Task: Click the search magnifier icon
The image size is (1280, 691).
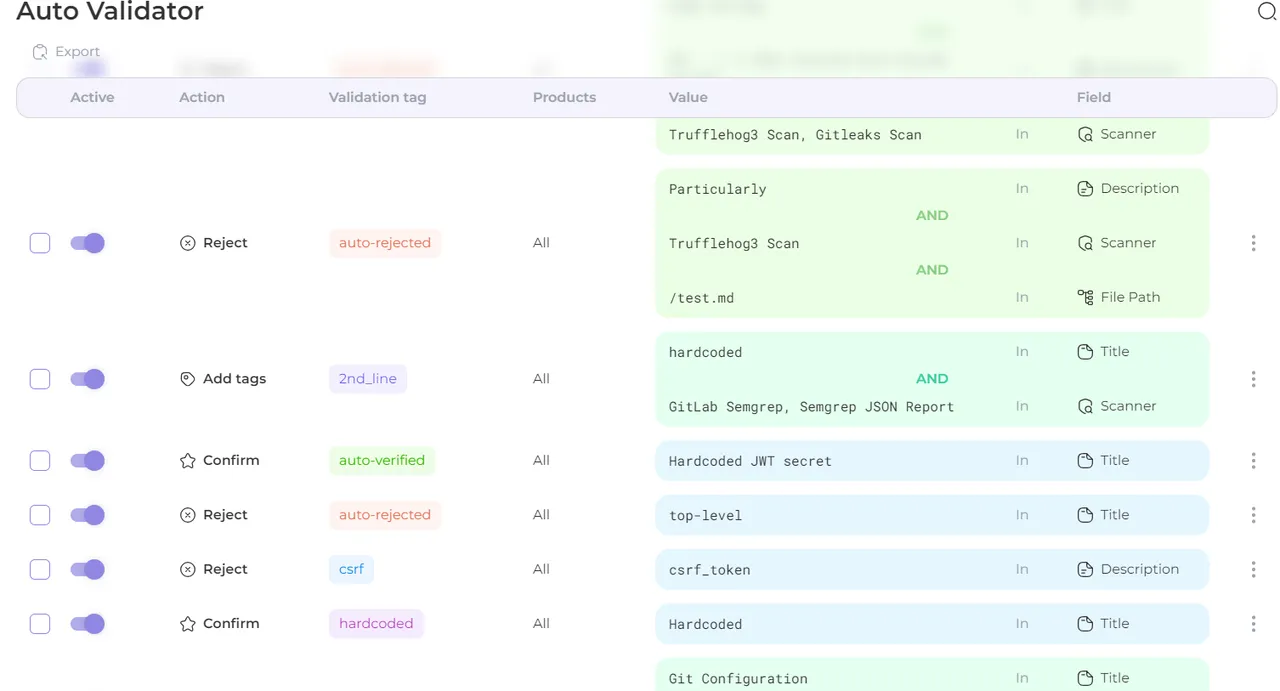Action: [1266, 12]
